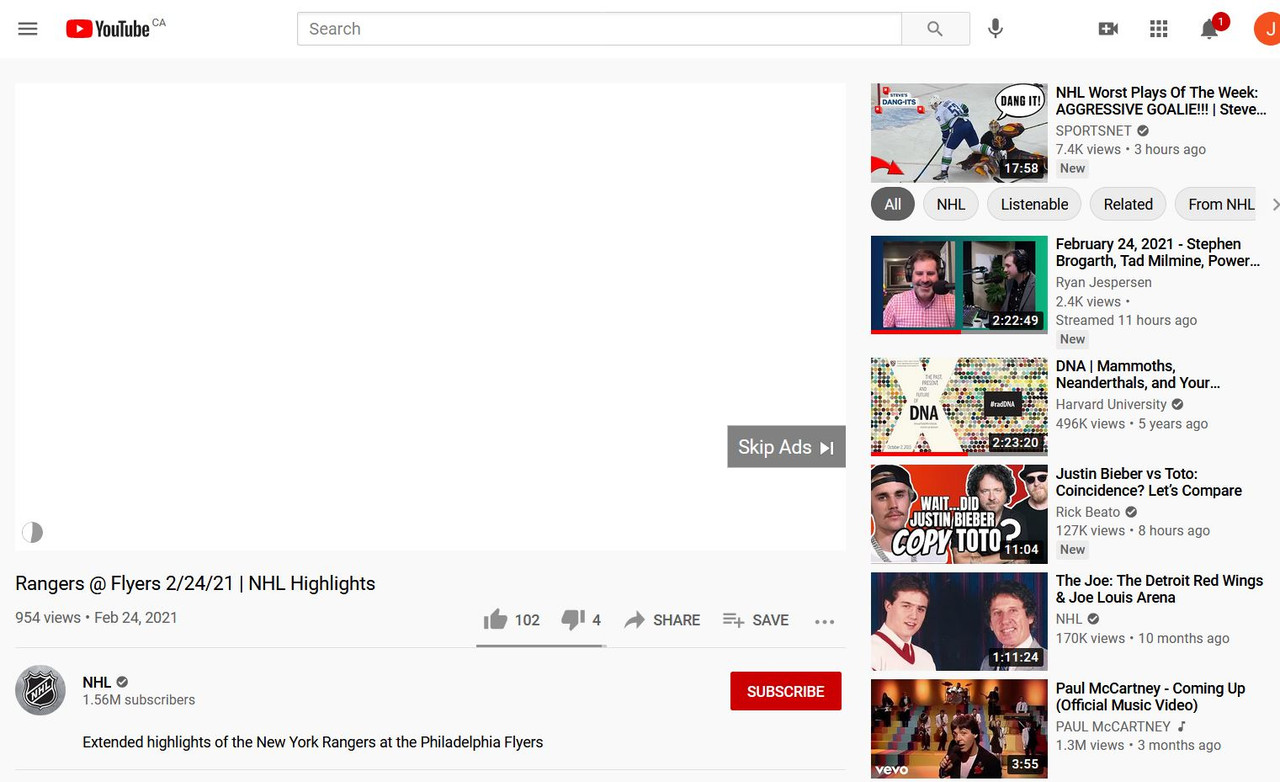Click the like/dislike ratio bar
This screenshot has width=1280, height=782.
(x=541, y=646)
